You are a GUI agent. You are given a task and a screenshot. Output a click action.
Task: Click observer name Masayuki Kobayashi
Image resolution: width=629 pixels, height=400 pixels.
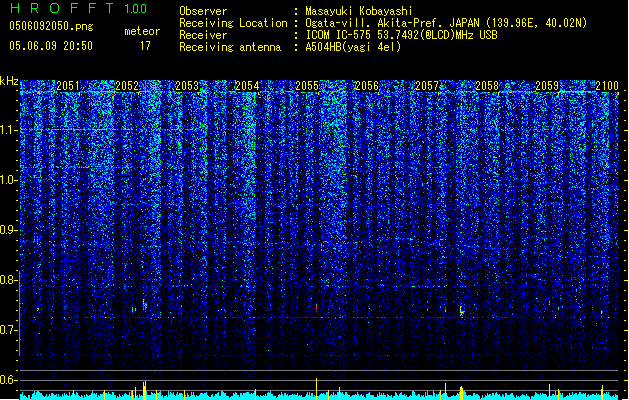click(x=359, y=11)
